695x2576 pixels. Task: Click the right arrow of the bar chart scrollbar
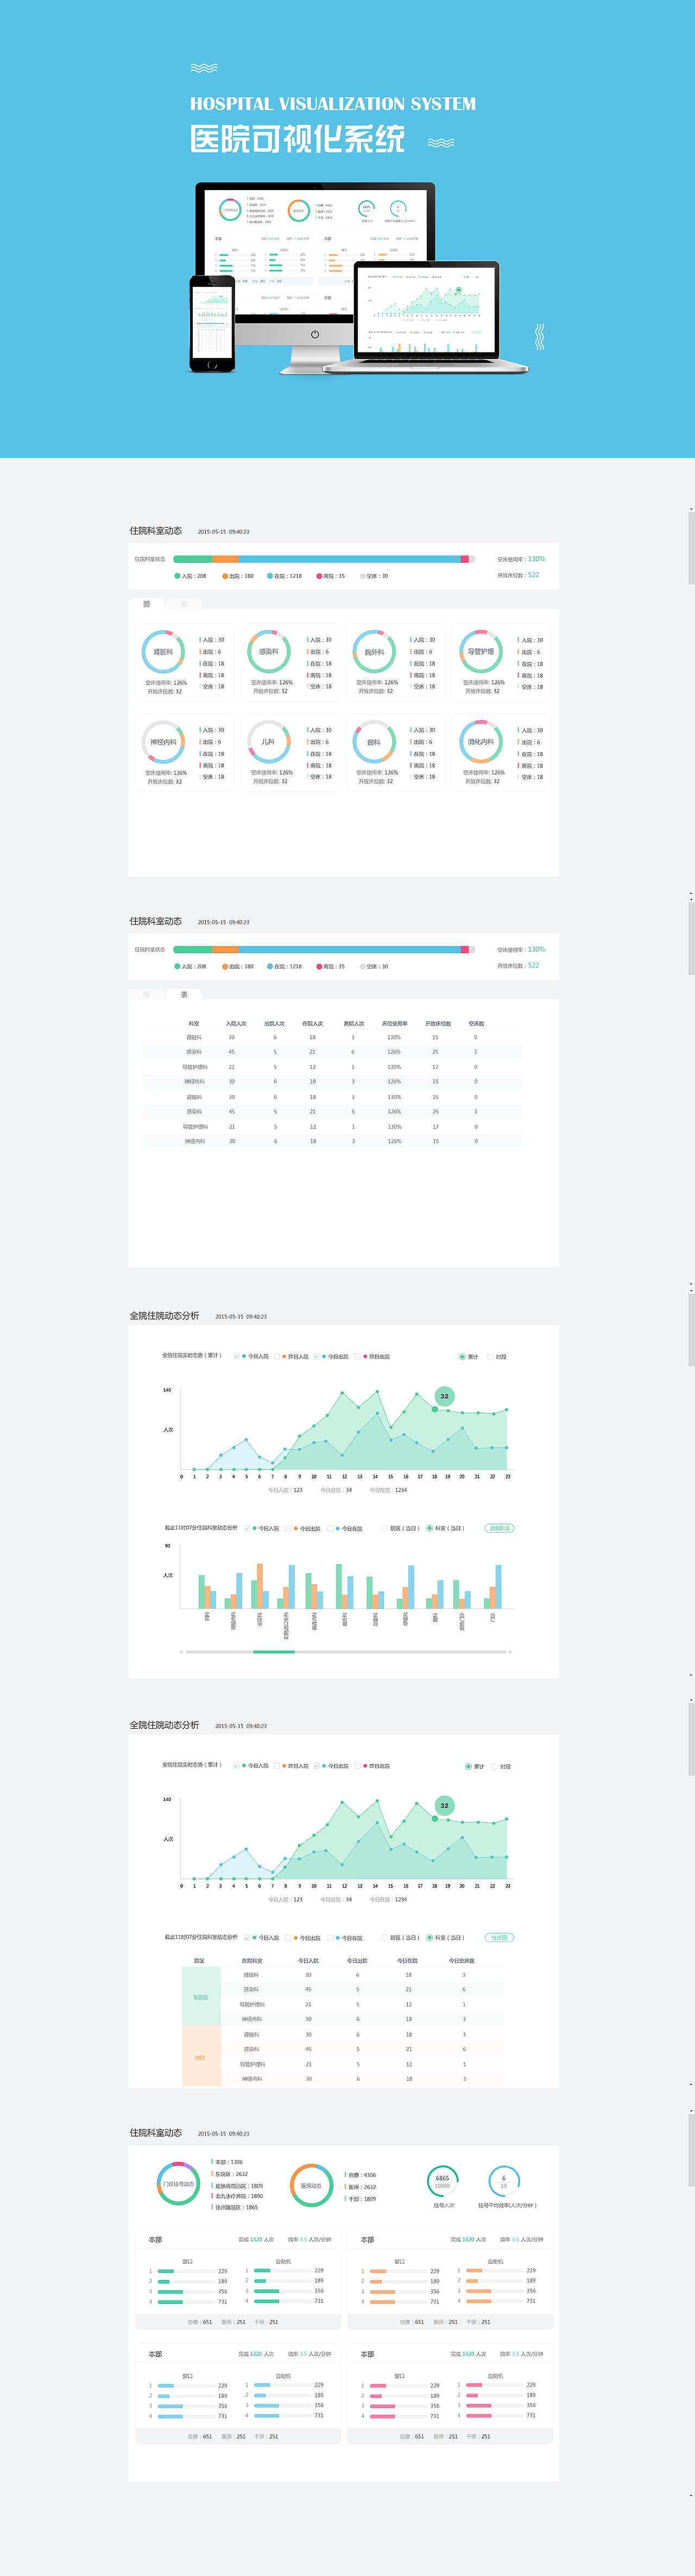coord(511,1651)
